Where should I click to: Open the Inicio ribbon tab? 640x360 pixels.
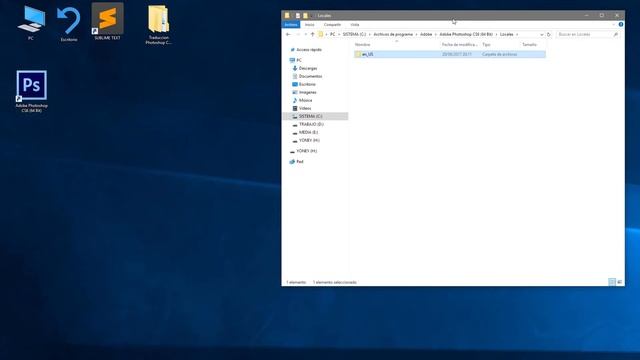tap(310, 24)
